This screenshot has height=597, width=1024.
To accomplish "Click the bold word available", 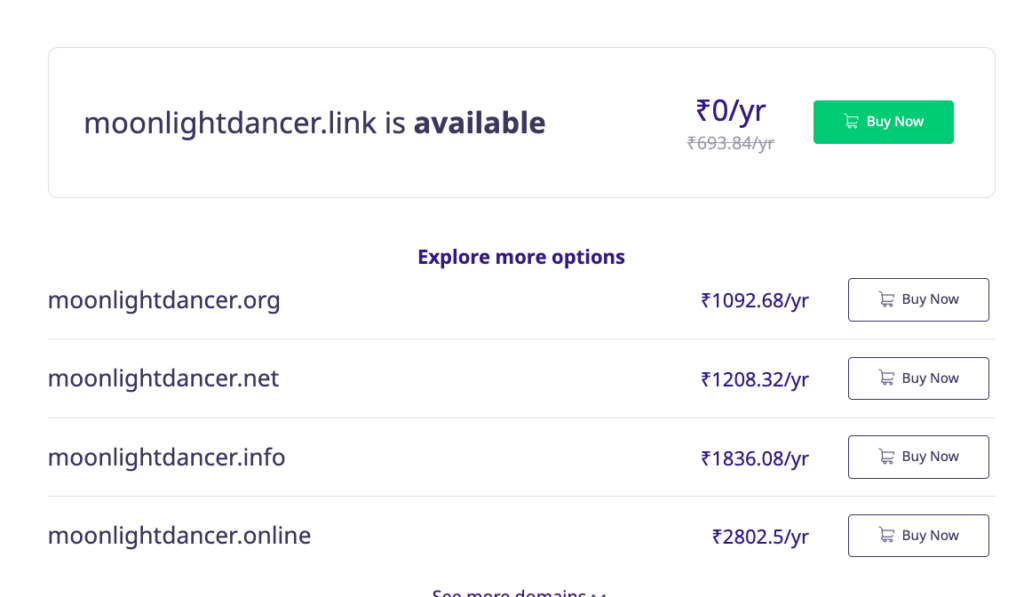I will click(479, 123).
